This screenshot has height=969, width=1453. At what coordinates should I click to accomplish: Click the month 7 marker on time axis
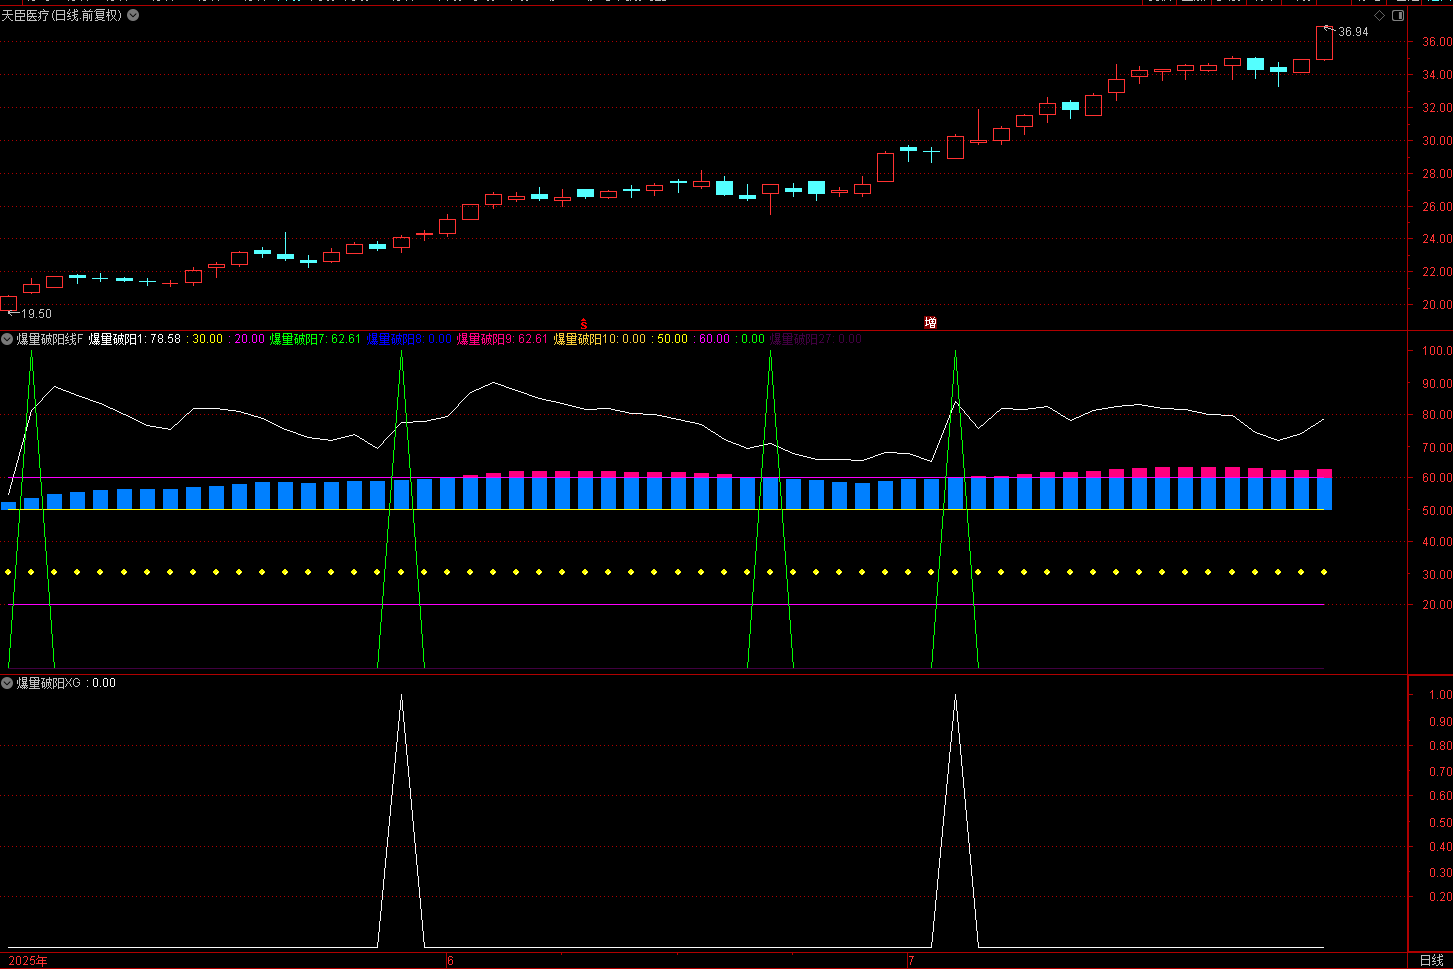click(x=911, y=961)
